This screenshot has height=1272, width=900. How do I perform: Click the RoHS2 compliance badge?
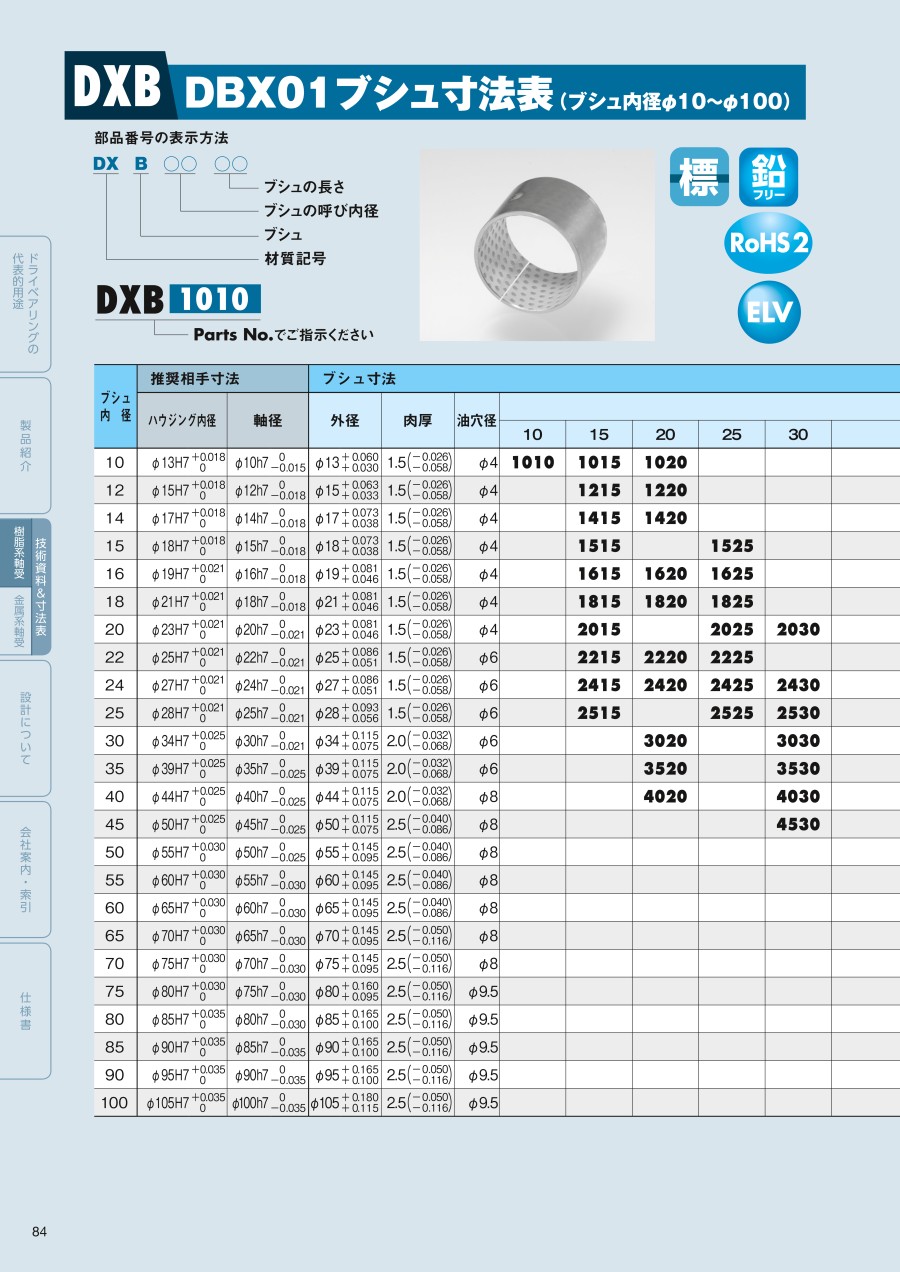click(768, 243)
